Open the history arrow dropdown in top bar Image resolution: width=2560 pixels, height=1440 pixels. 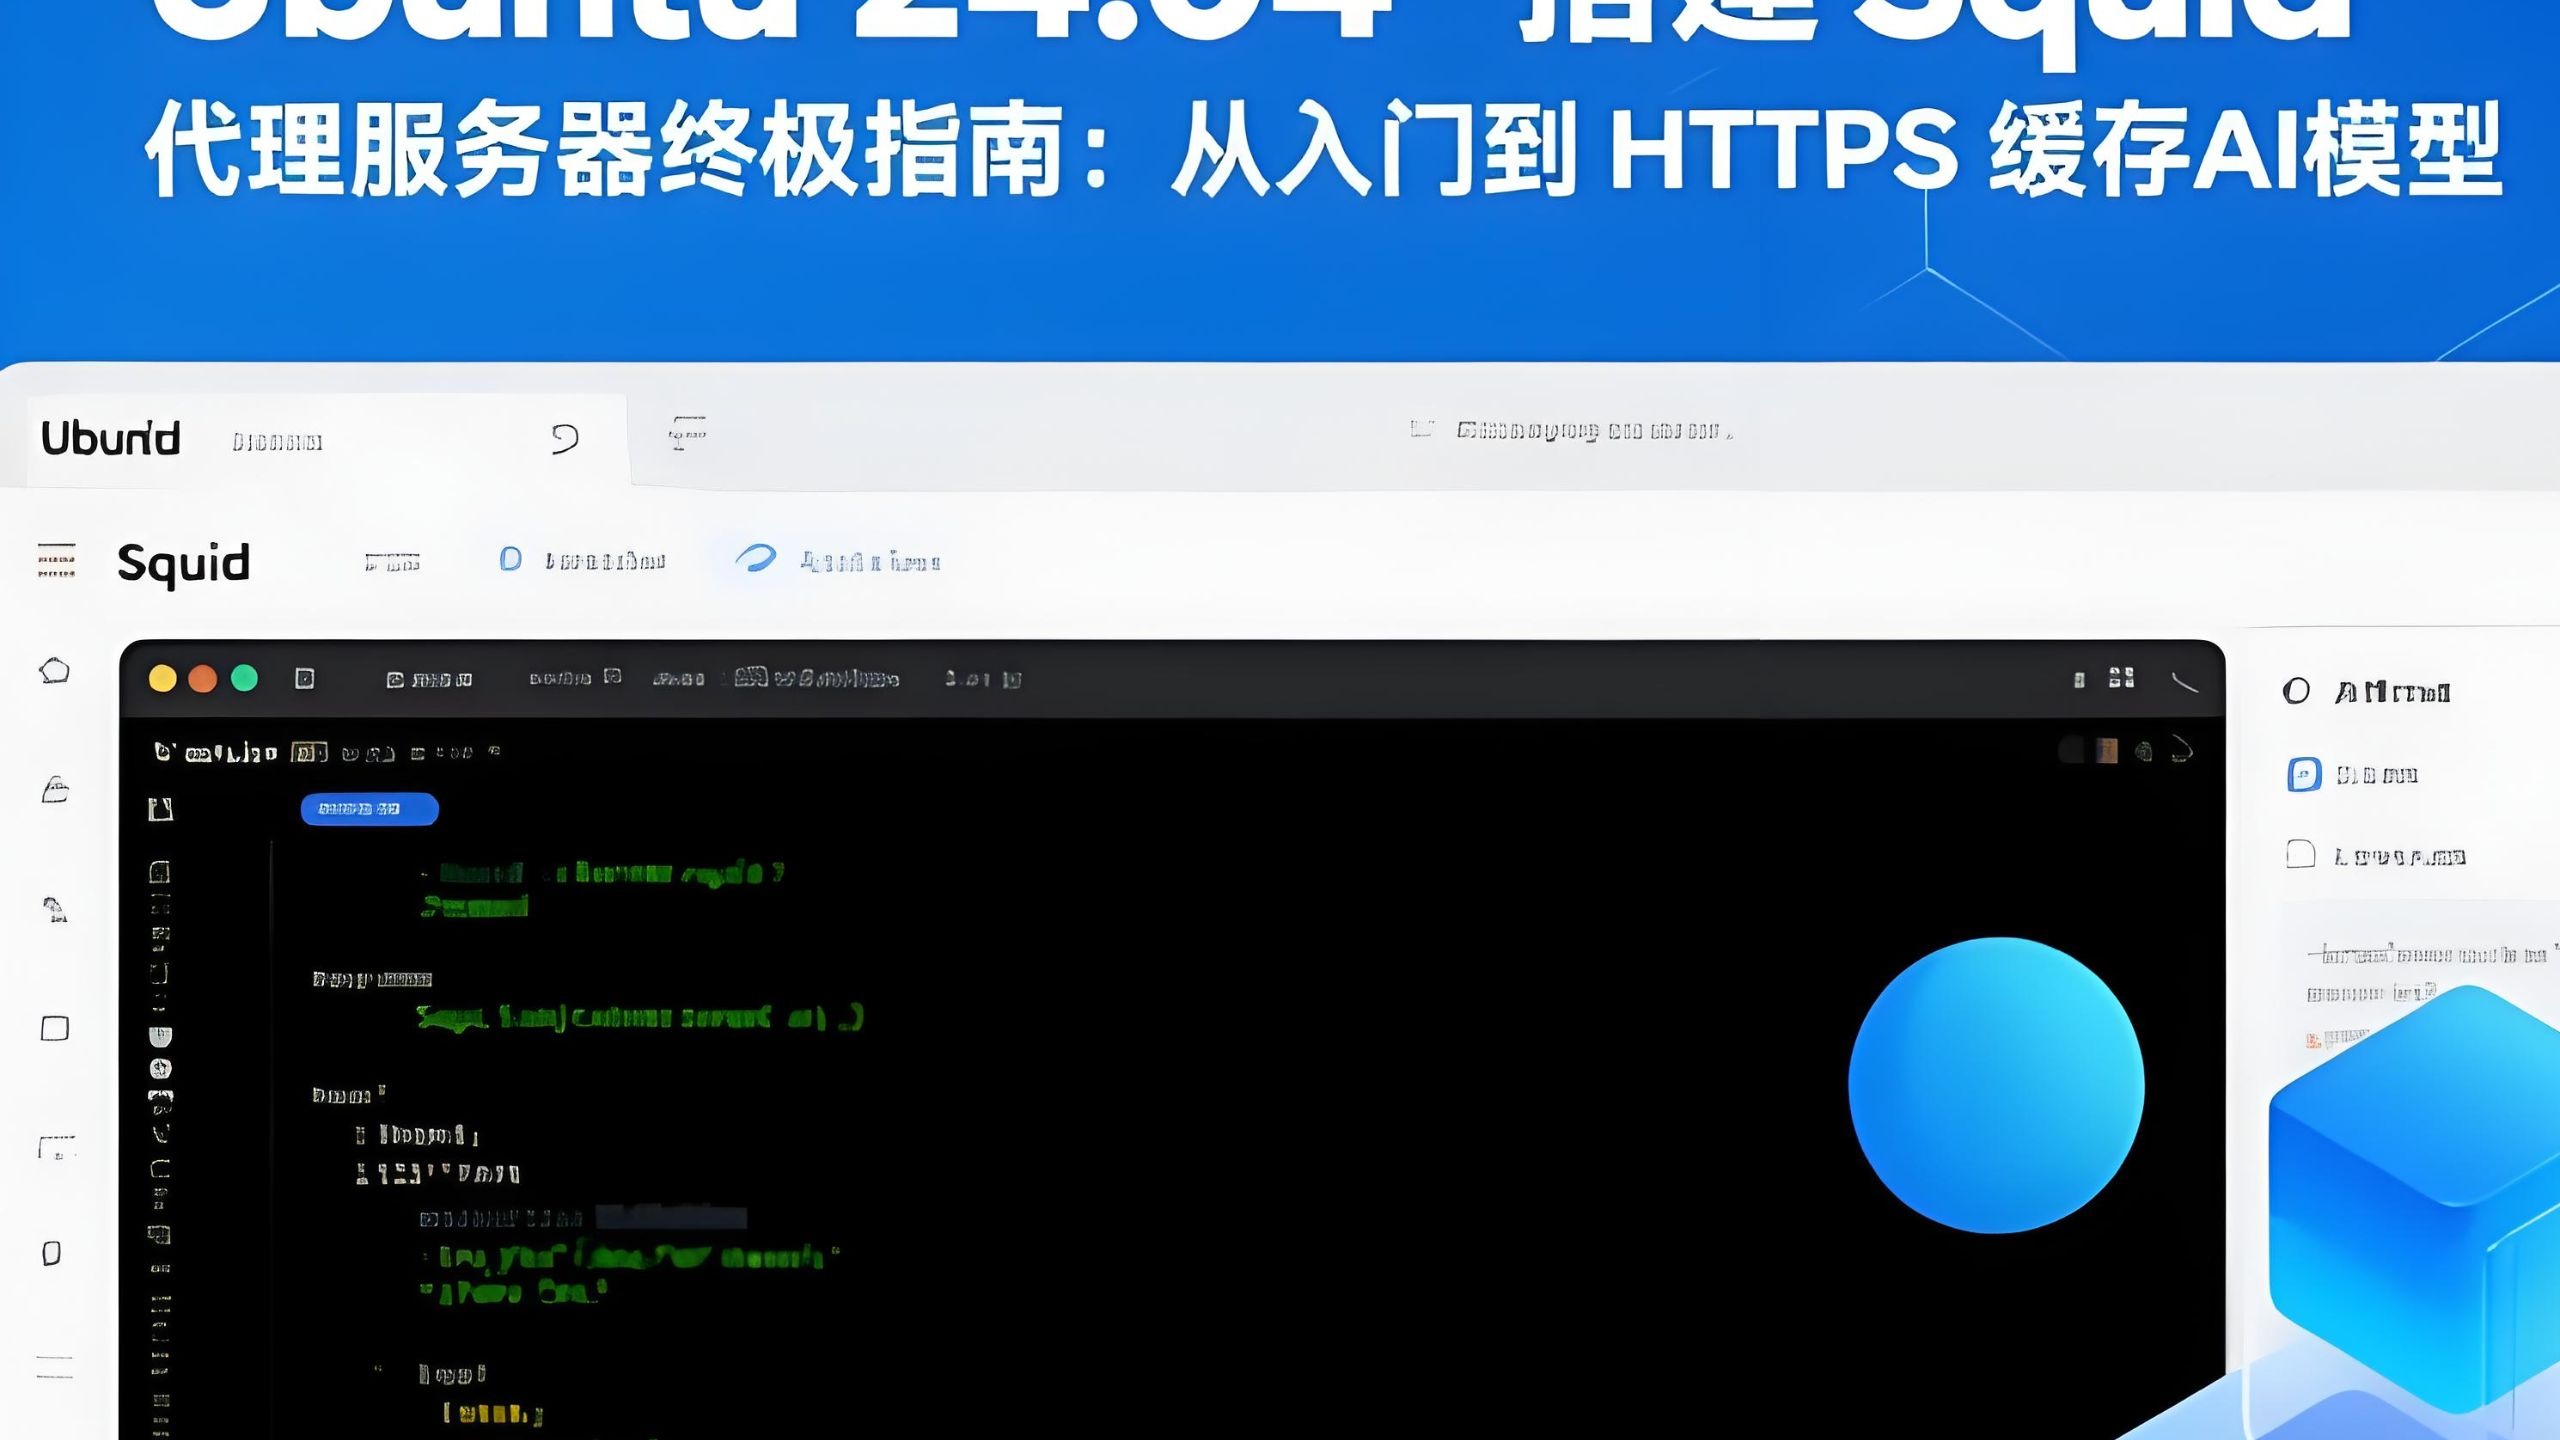tap(565, 438)
